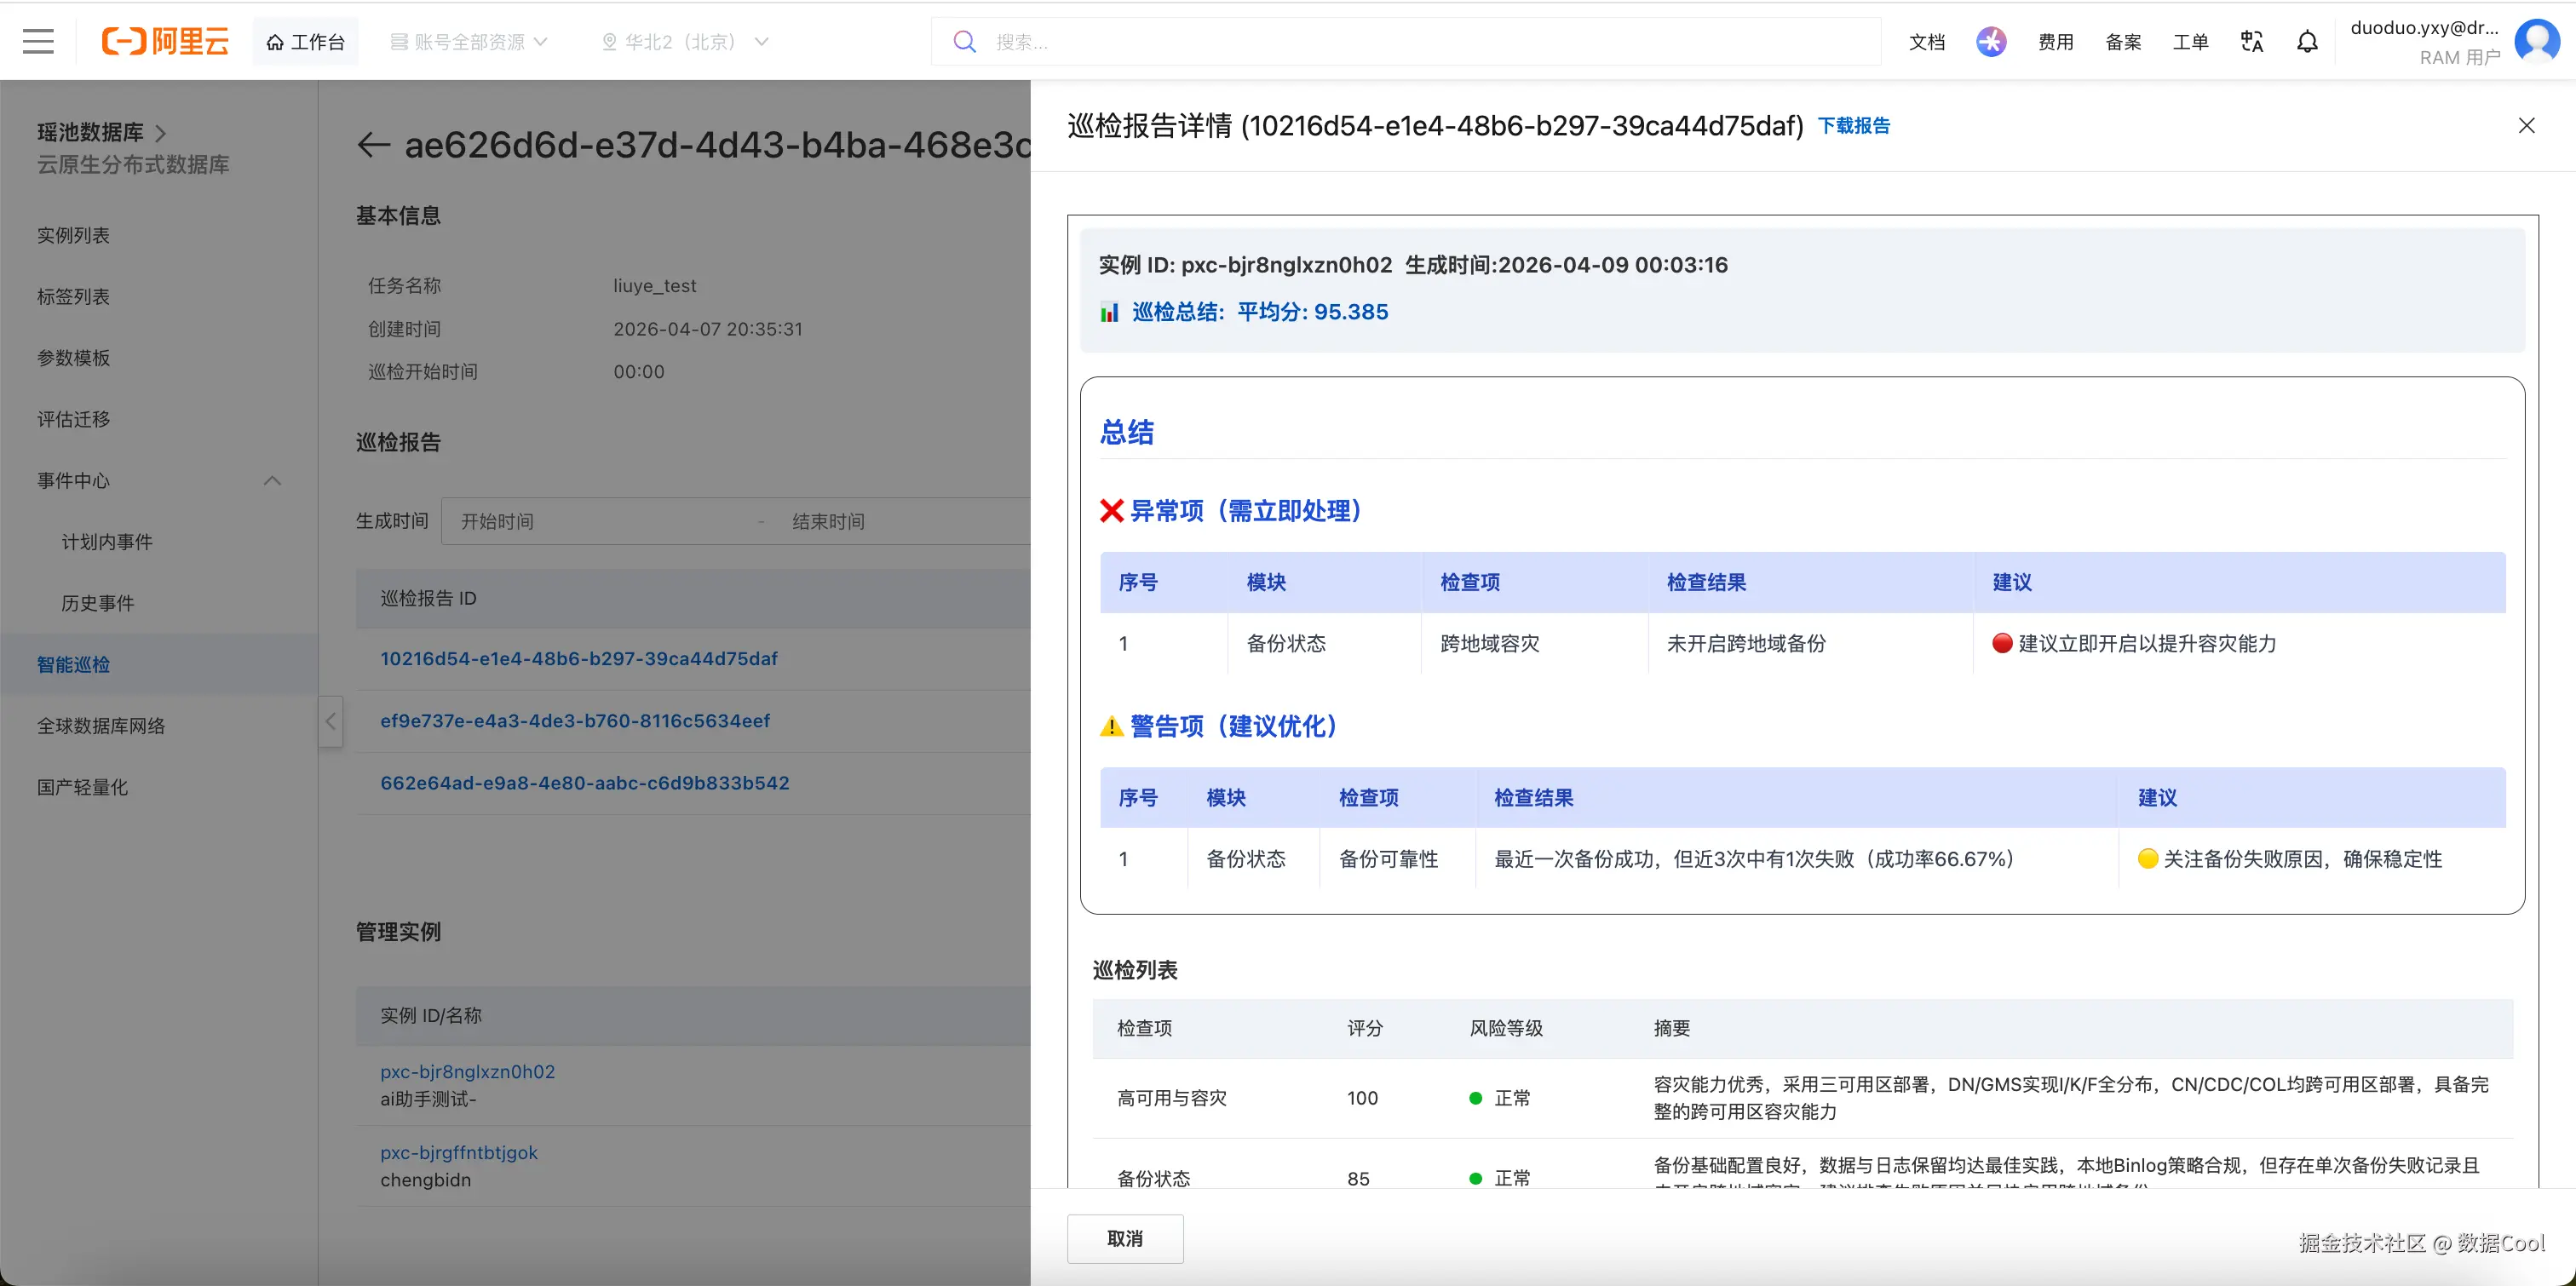This screenshot has height=1286, width=2576.
Task: Open the AI assistant icon
Action: (1990, 42)
